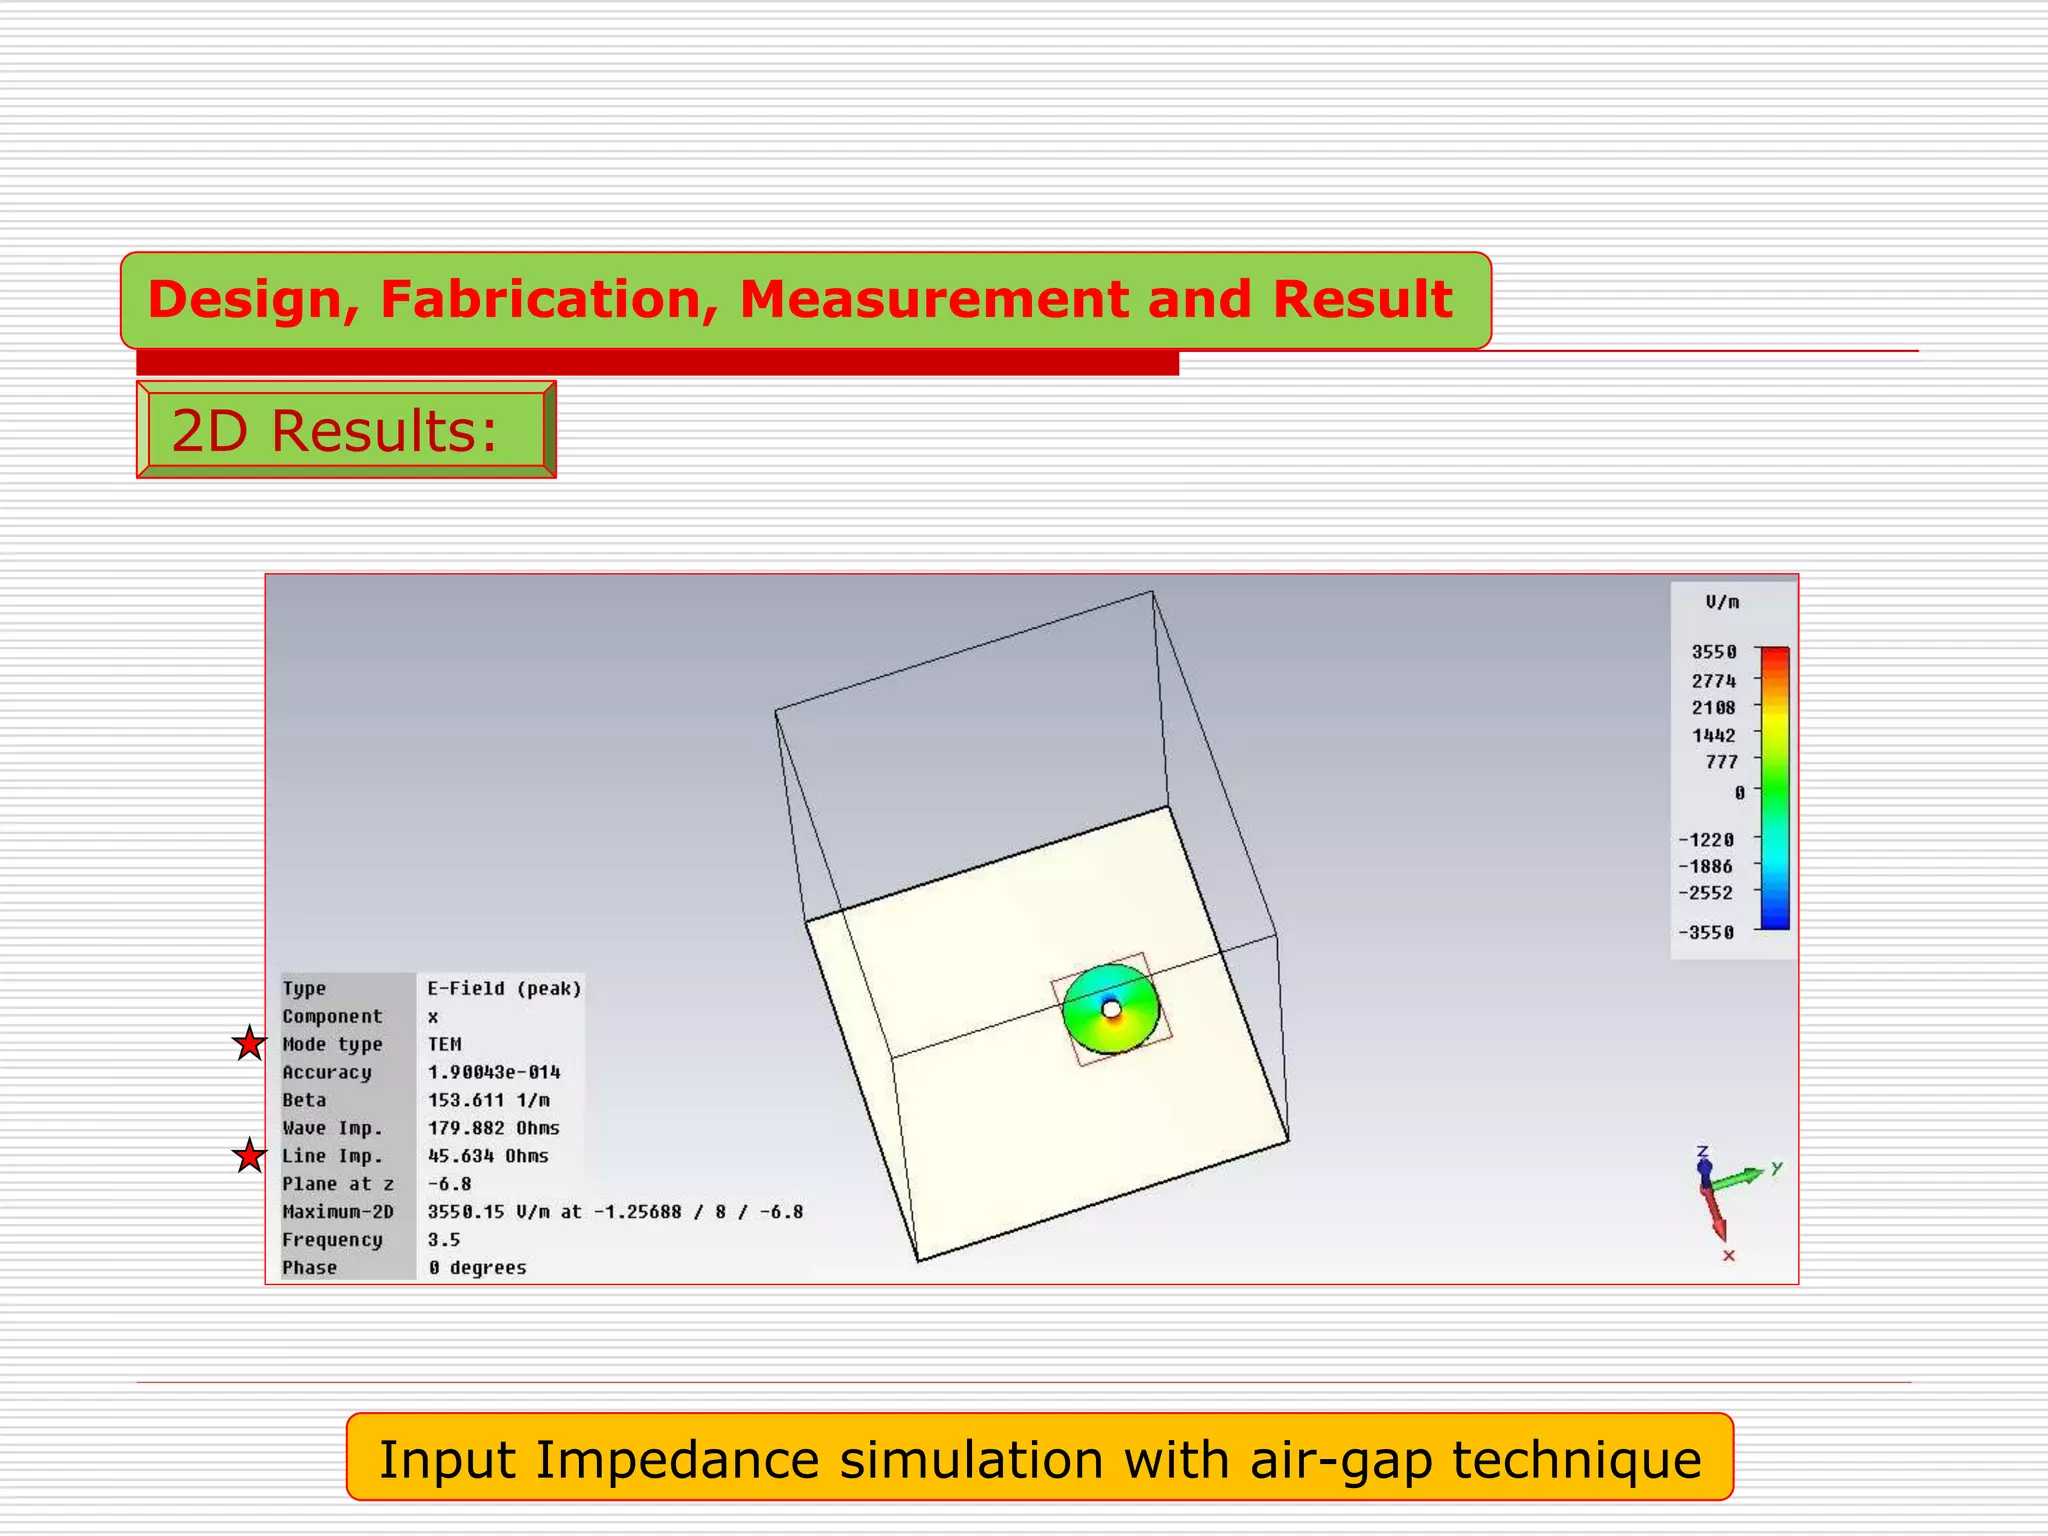Click the red star beside 'Mode type'
Image resolution: width=2048 pixels, height=1536 pixels.
tap(249, 1043)
